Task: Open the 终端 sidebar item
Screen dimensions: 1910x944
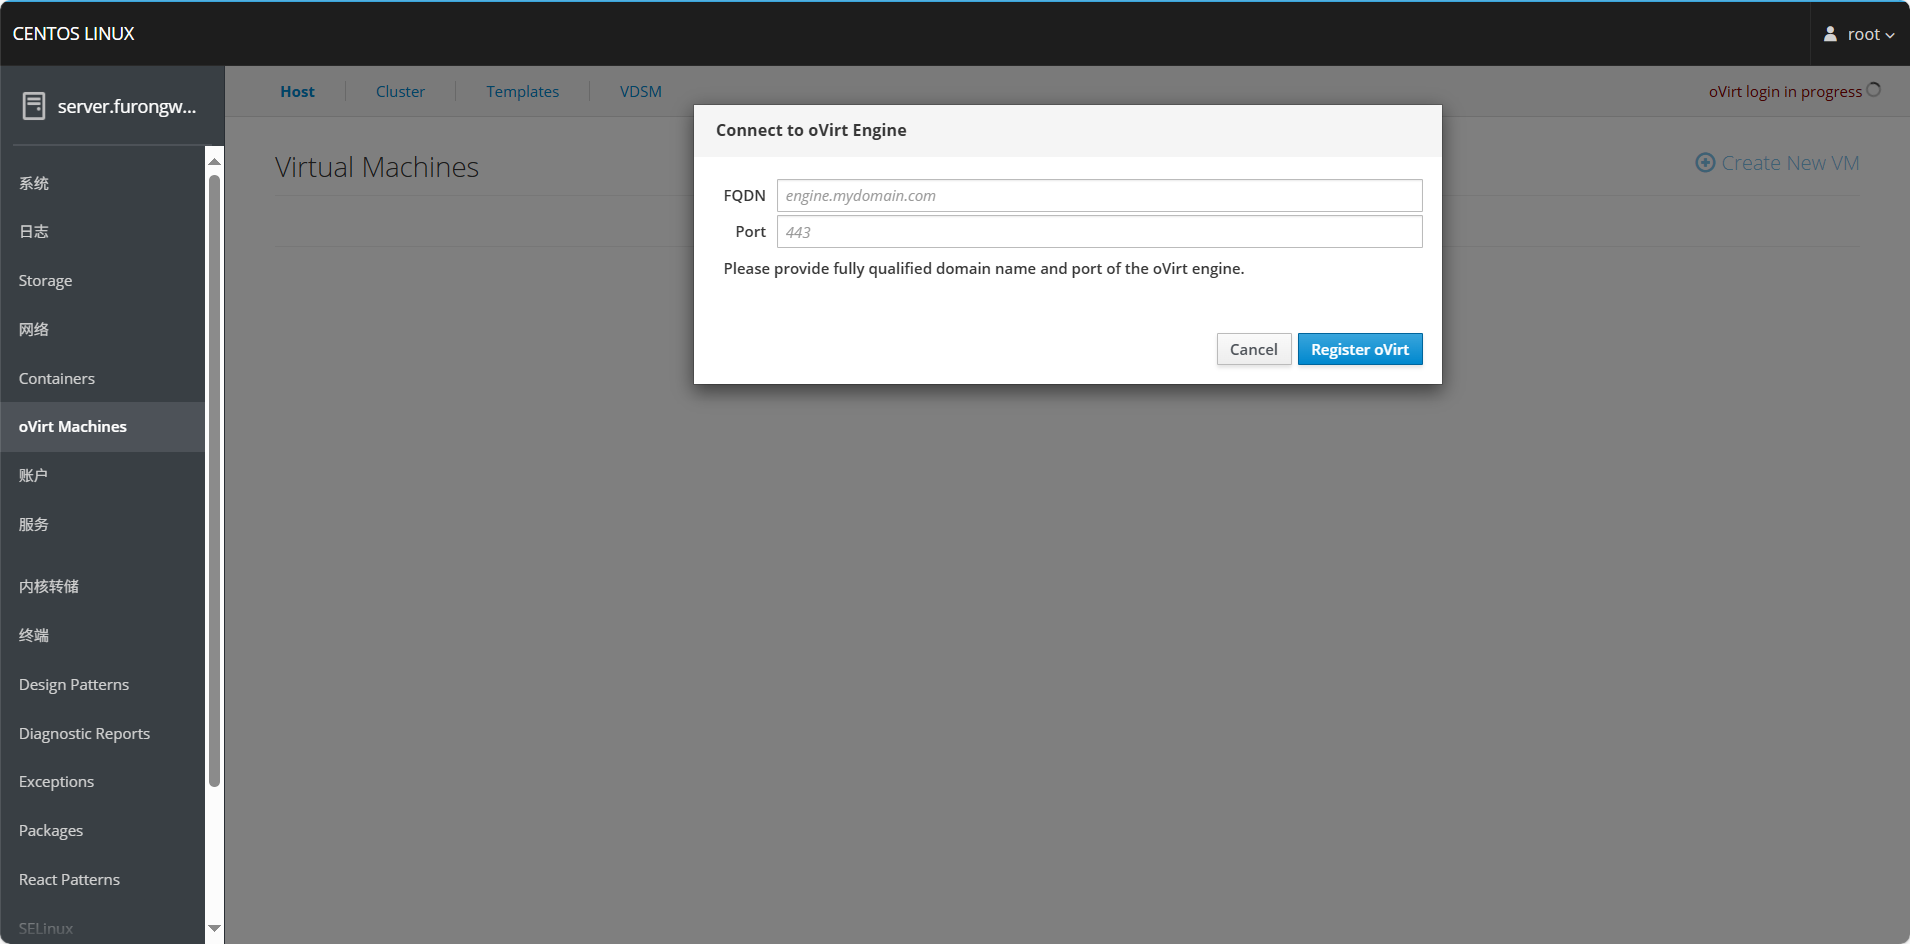Action: click(x=102, y=635)
